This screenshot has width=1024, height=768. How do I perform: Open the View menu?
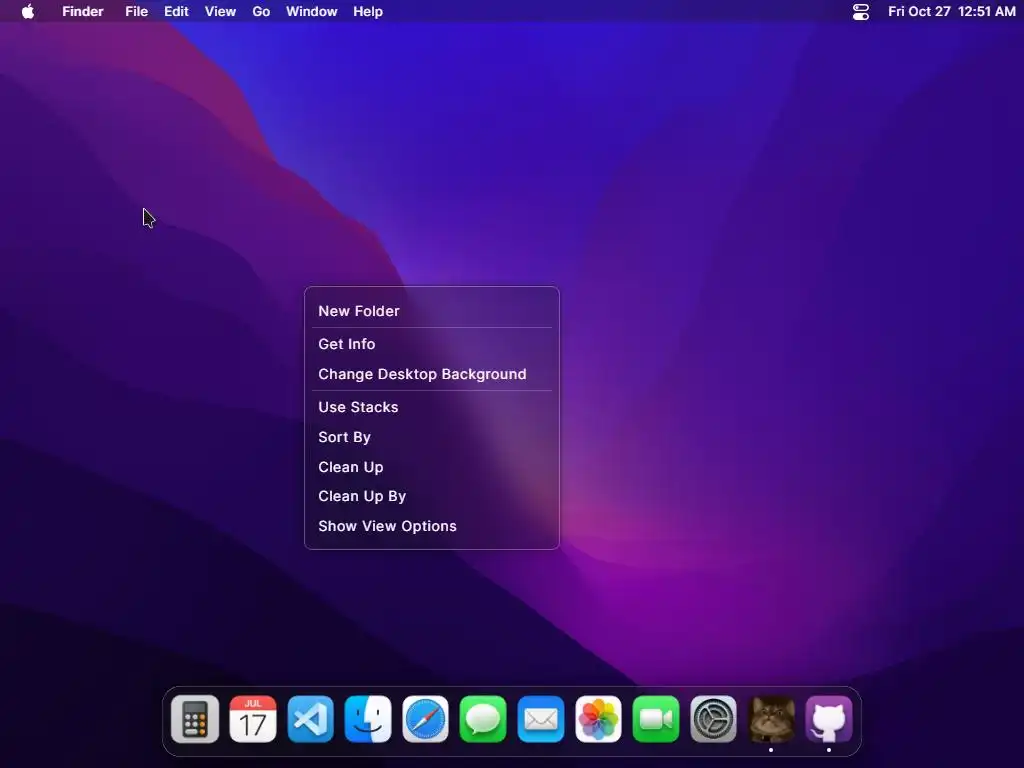coord(220,12)
